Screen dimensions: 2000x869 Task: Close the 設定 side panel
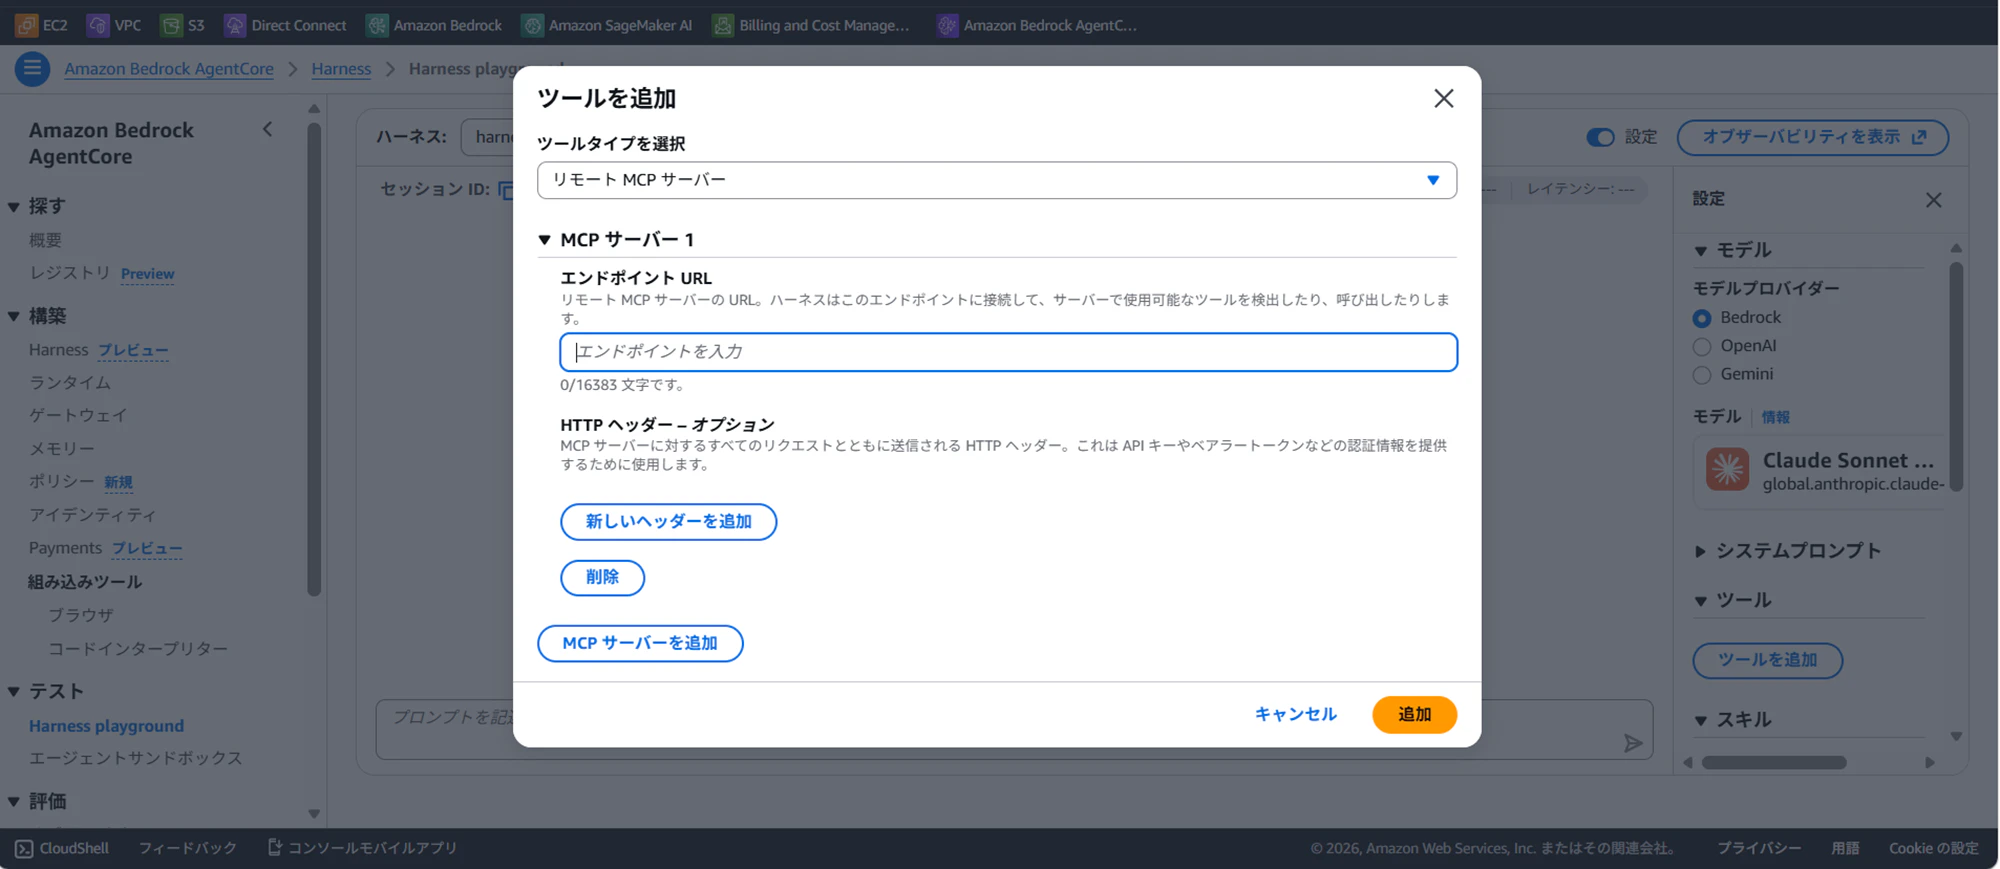pyautogui.click(x=1934, y=200)
